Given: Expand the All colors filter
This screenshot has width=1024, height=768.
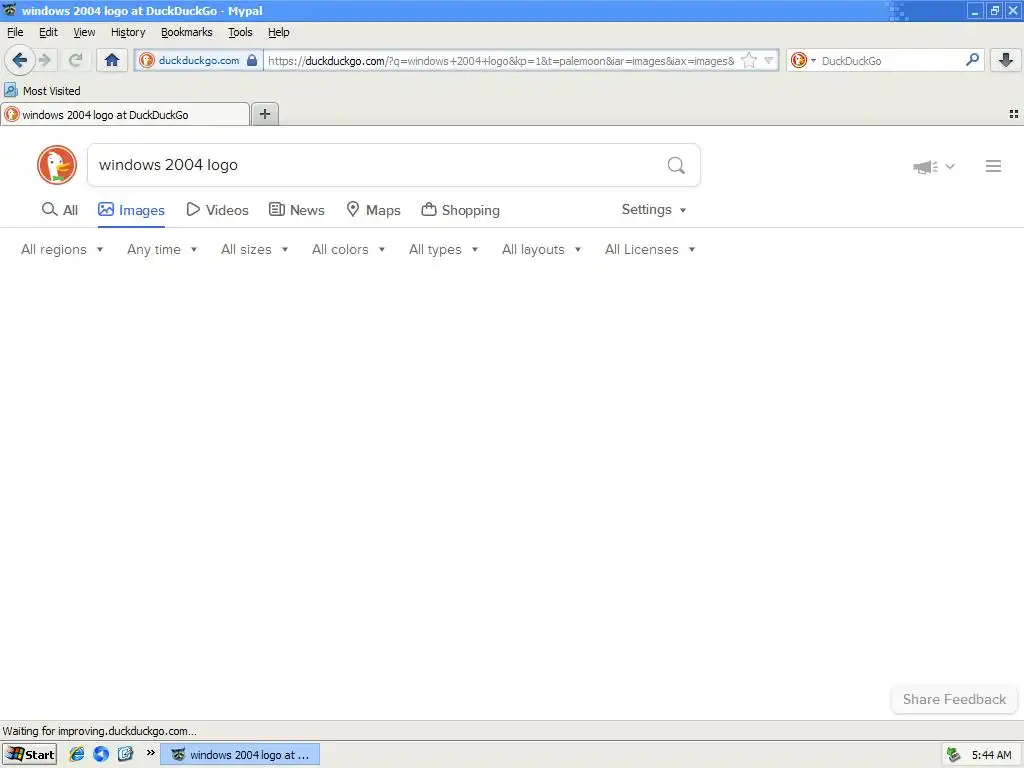Looking at the screenshot, I should coord(349,249).
